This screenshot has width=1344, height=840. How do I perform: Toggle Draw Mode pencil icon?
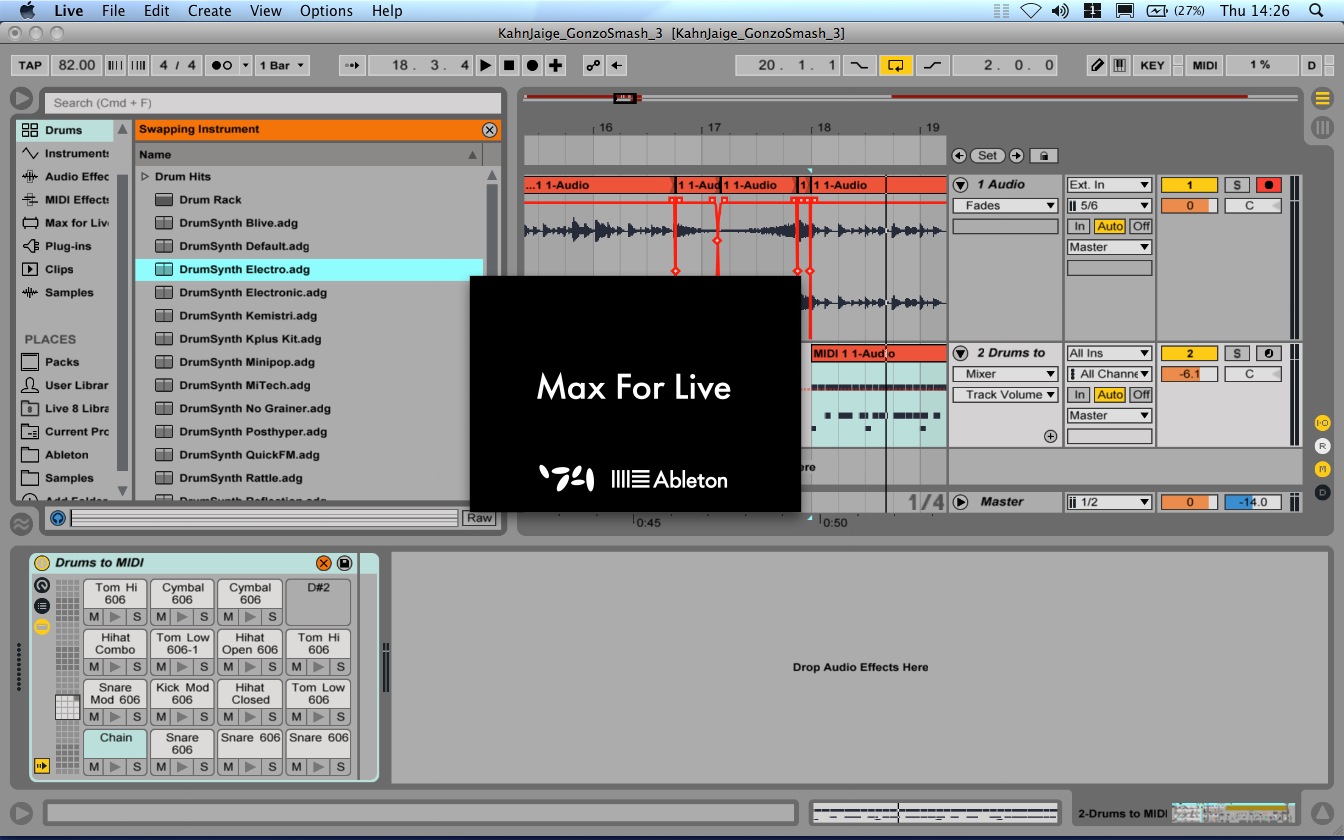click(1097, 65)
